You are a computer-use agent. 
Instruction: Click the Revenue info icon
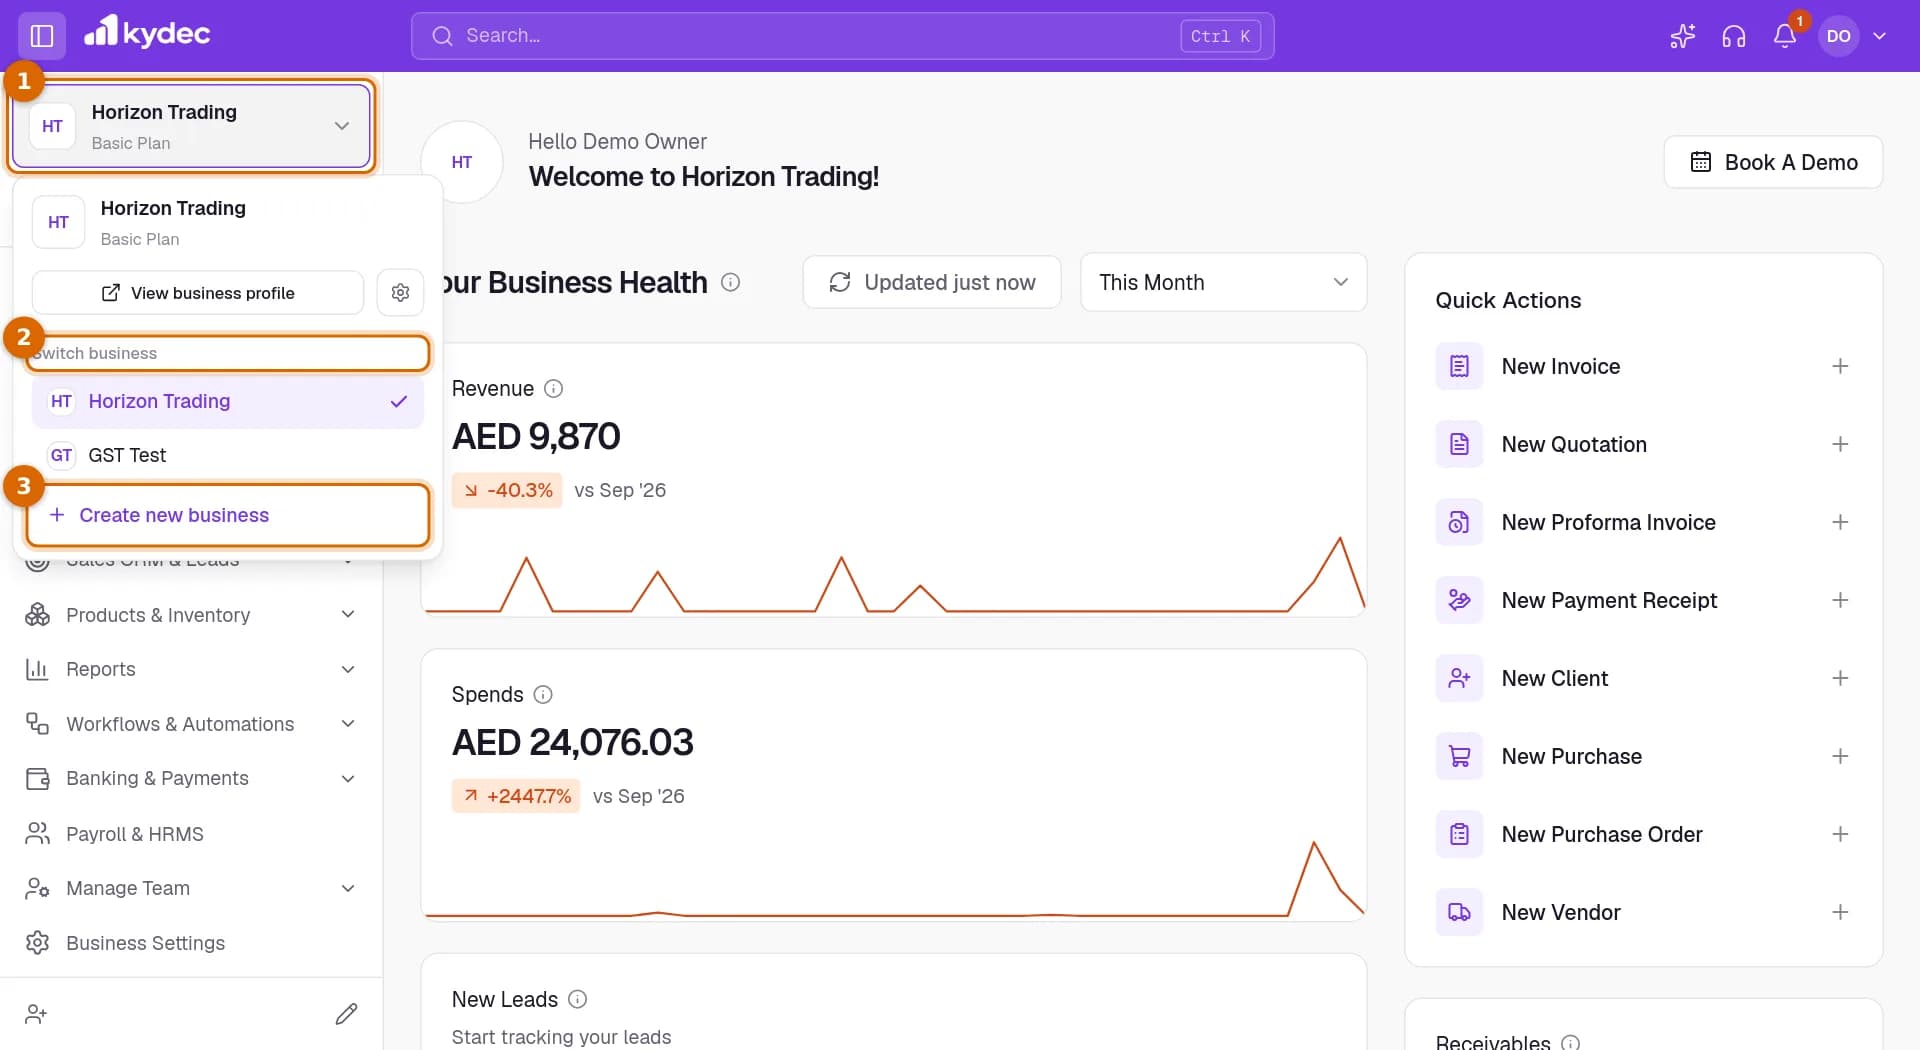pos(553,389)
